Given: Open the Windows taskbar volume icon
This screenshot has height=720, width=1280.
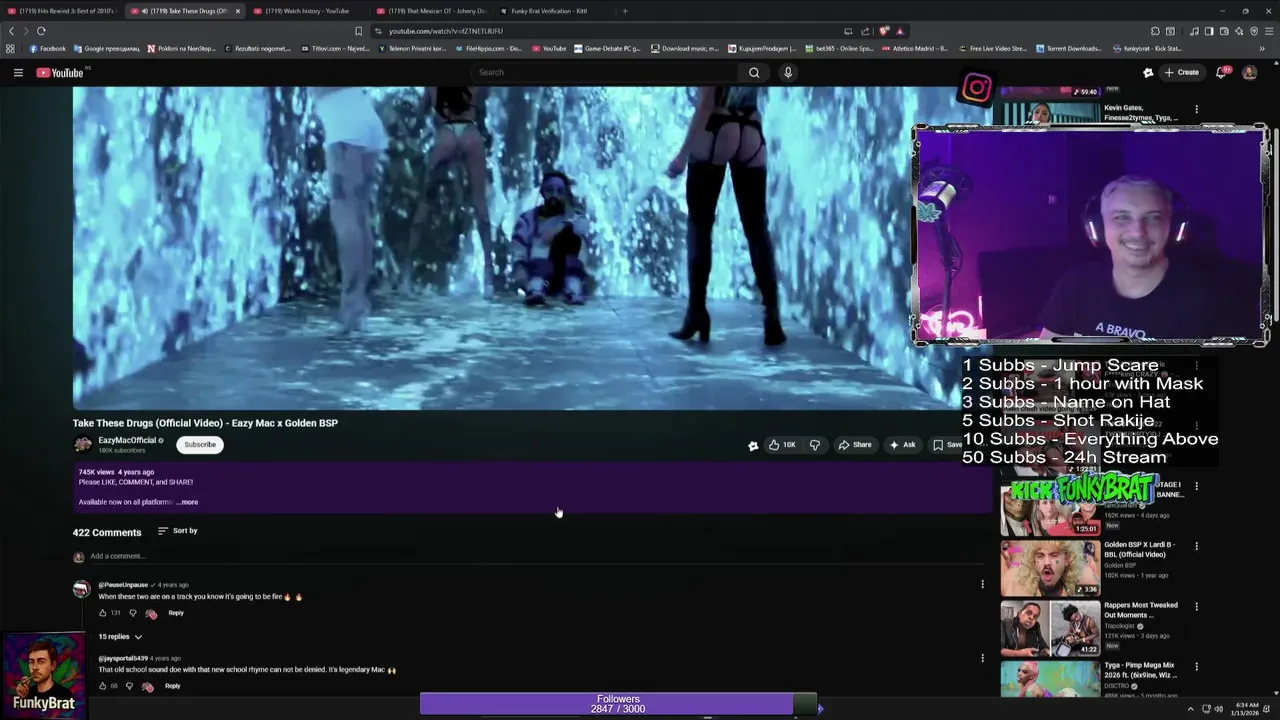Looking at the screenshot, I should [1218, 709].
